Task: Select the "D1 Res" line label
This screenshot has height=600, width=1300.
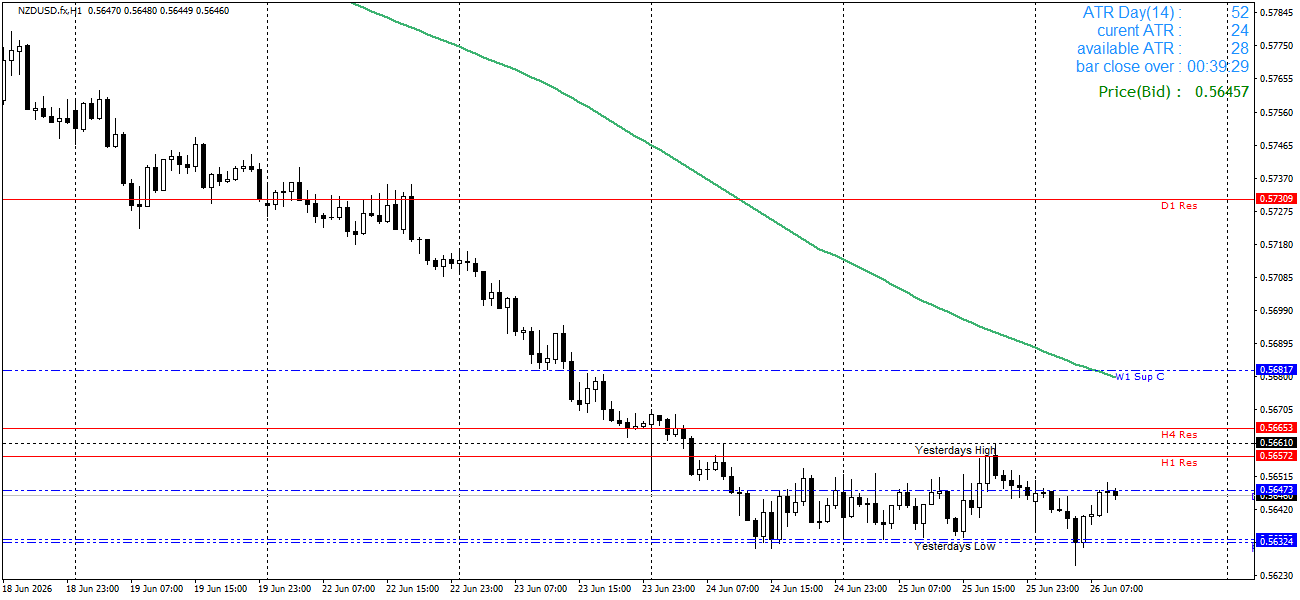Action: [1179, 206]
